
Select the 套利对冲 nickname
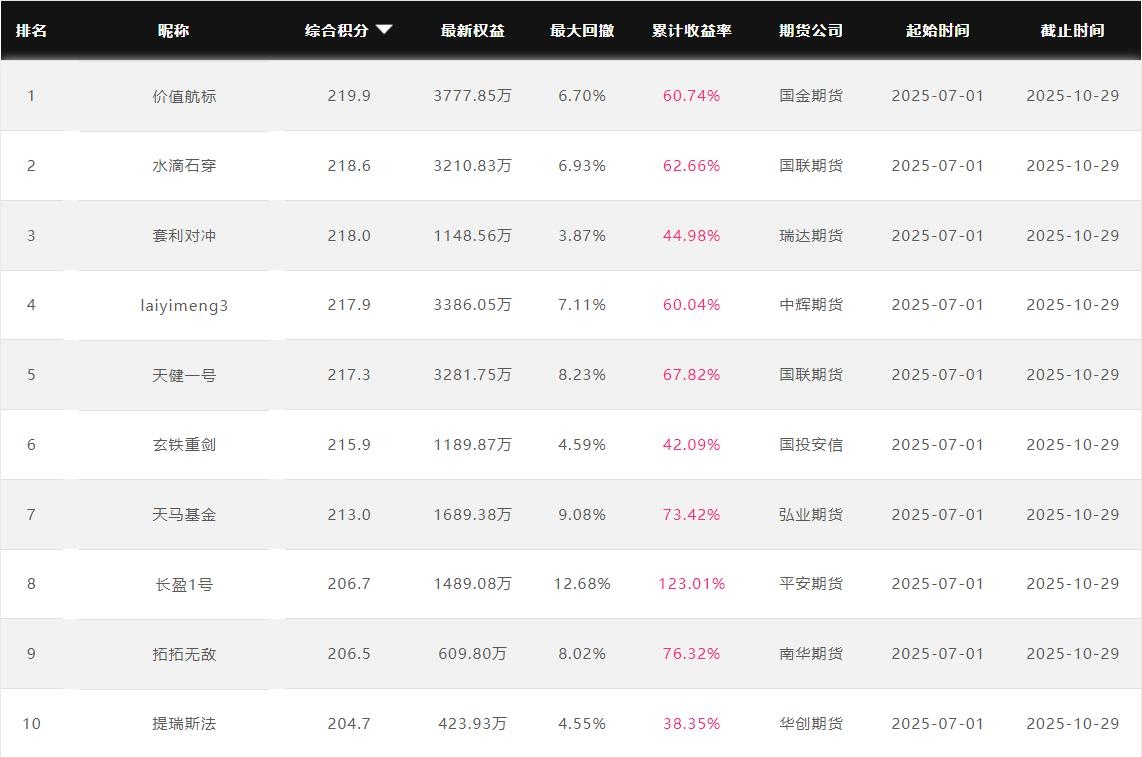pyautogui.click(x=184, y=236)
